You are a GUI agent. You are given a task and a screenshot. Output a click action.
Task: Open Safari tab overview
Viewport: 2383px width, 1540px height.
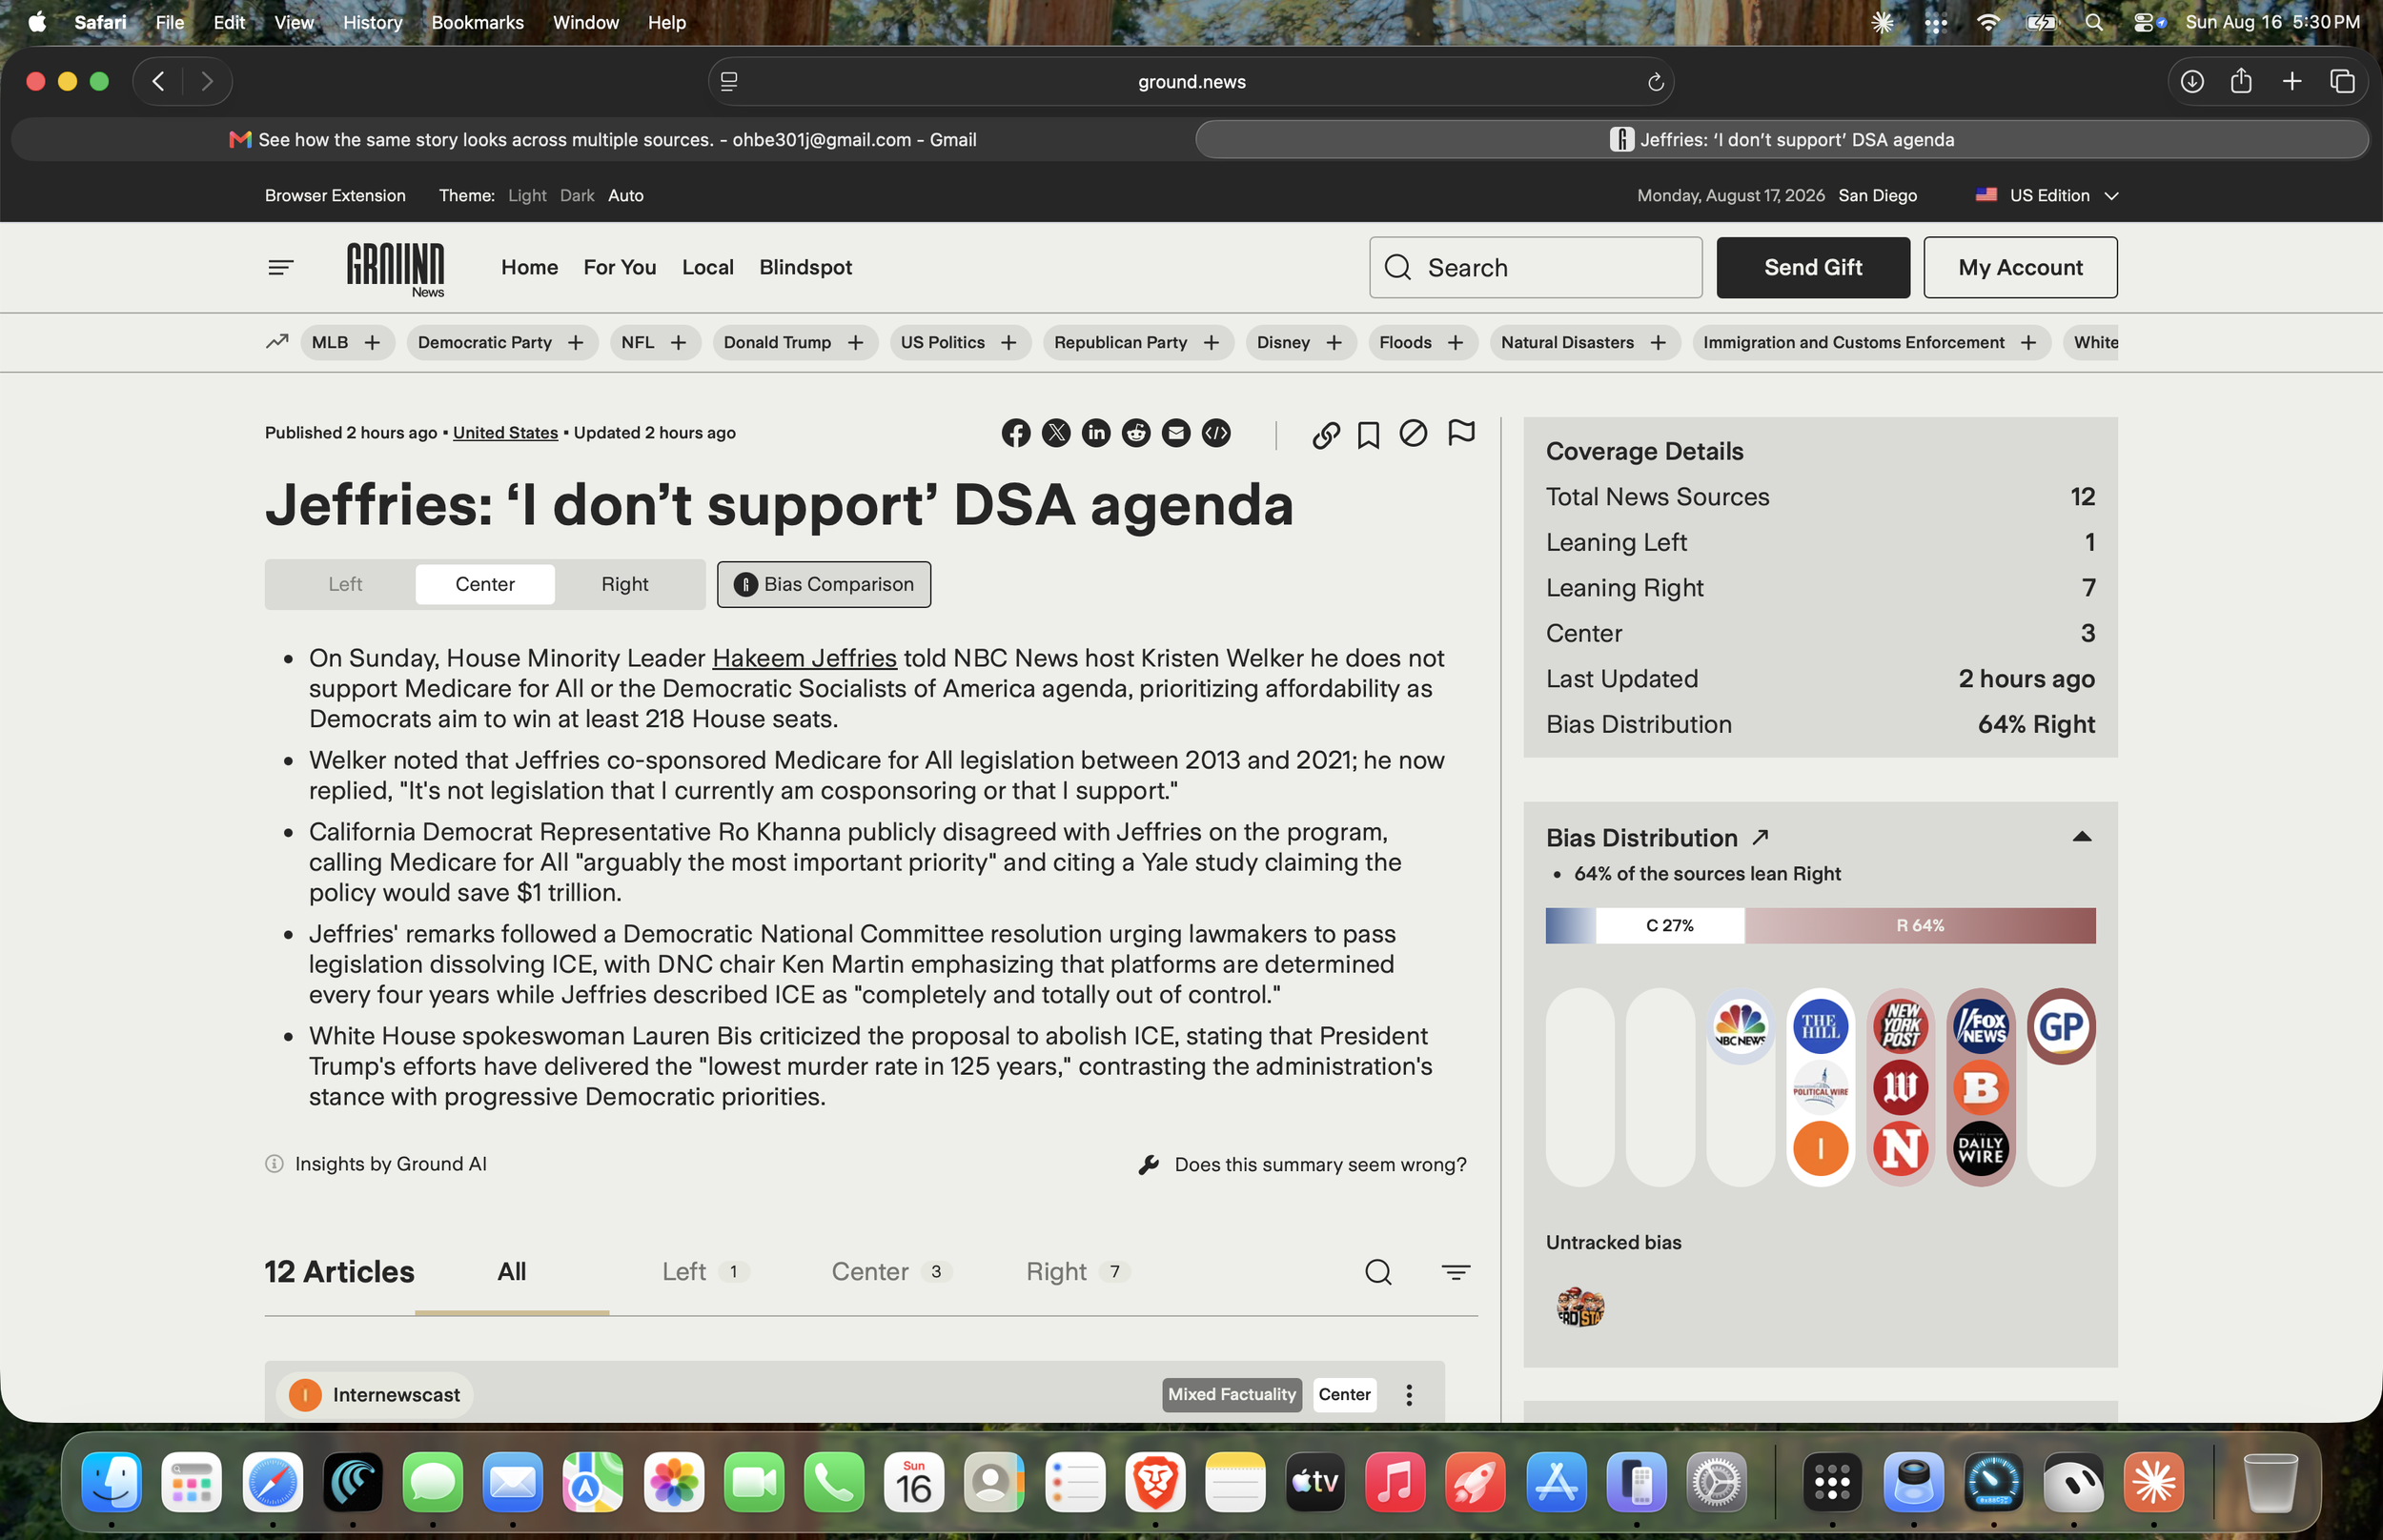point(2342,82)
